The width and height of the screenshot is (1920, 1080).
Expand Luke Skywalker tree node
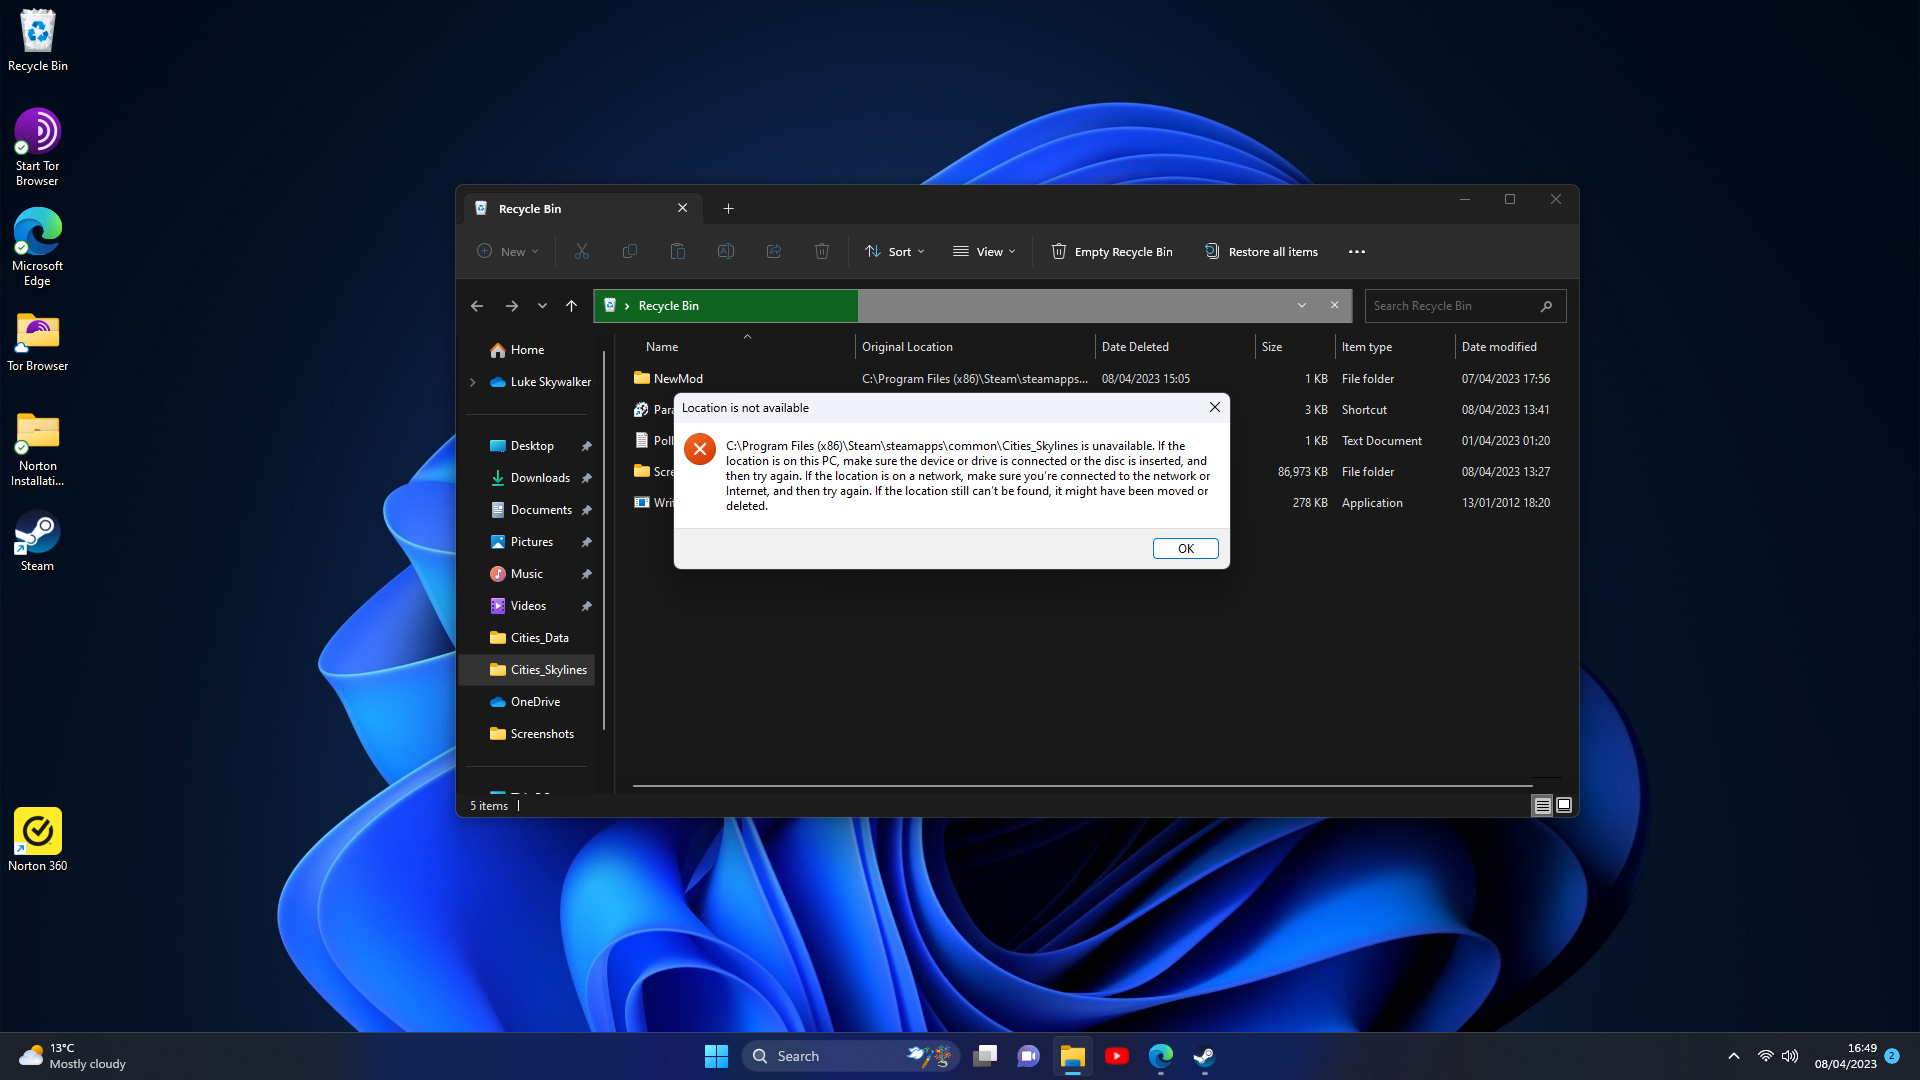tap(473, 382)
